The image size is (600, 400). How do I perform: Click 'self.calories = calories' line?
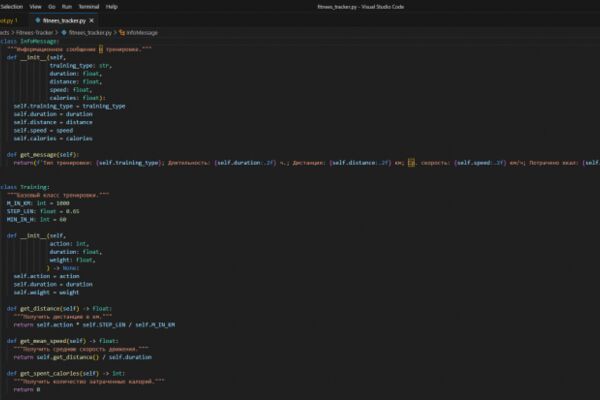pyautogui.click(x=53, y=139)
